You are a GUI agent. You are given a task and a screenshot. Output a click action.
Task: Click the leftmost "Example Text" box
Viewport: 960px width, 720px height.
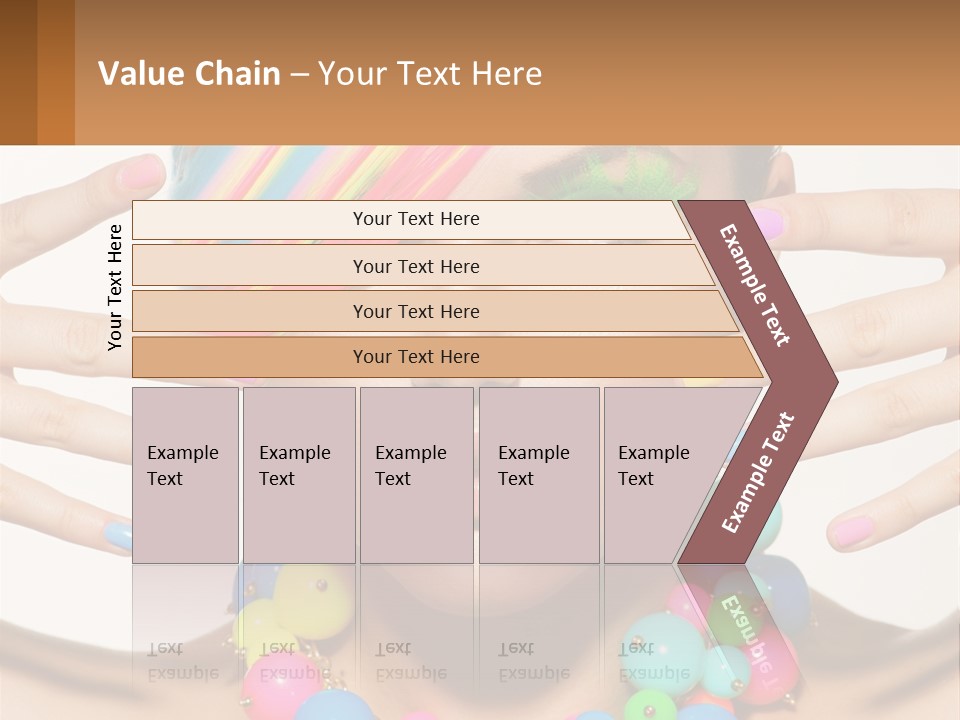point(185,475)
